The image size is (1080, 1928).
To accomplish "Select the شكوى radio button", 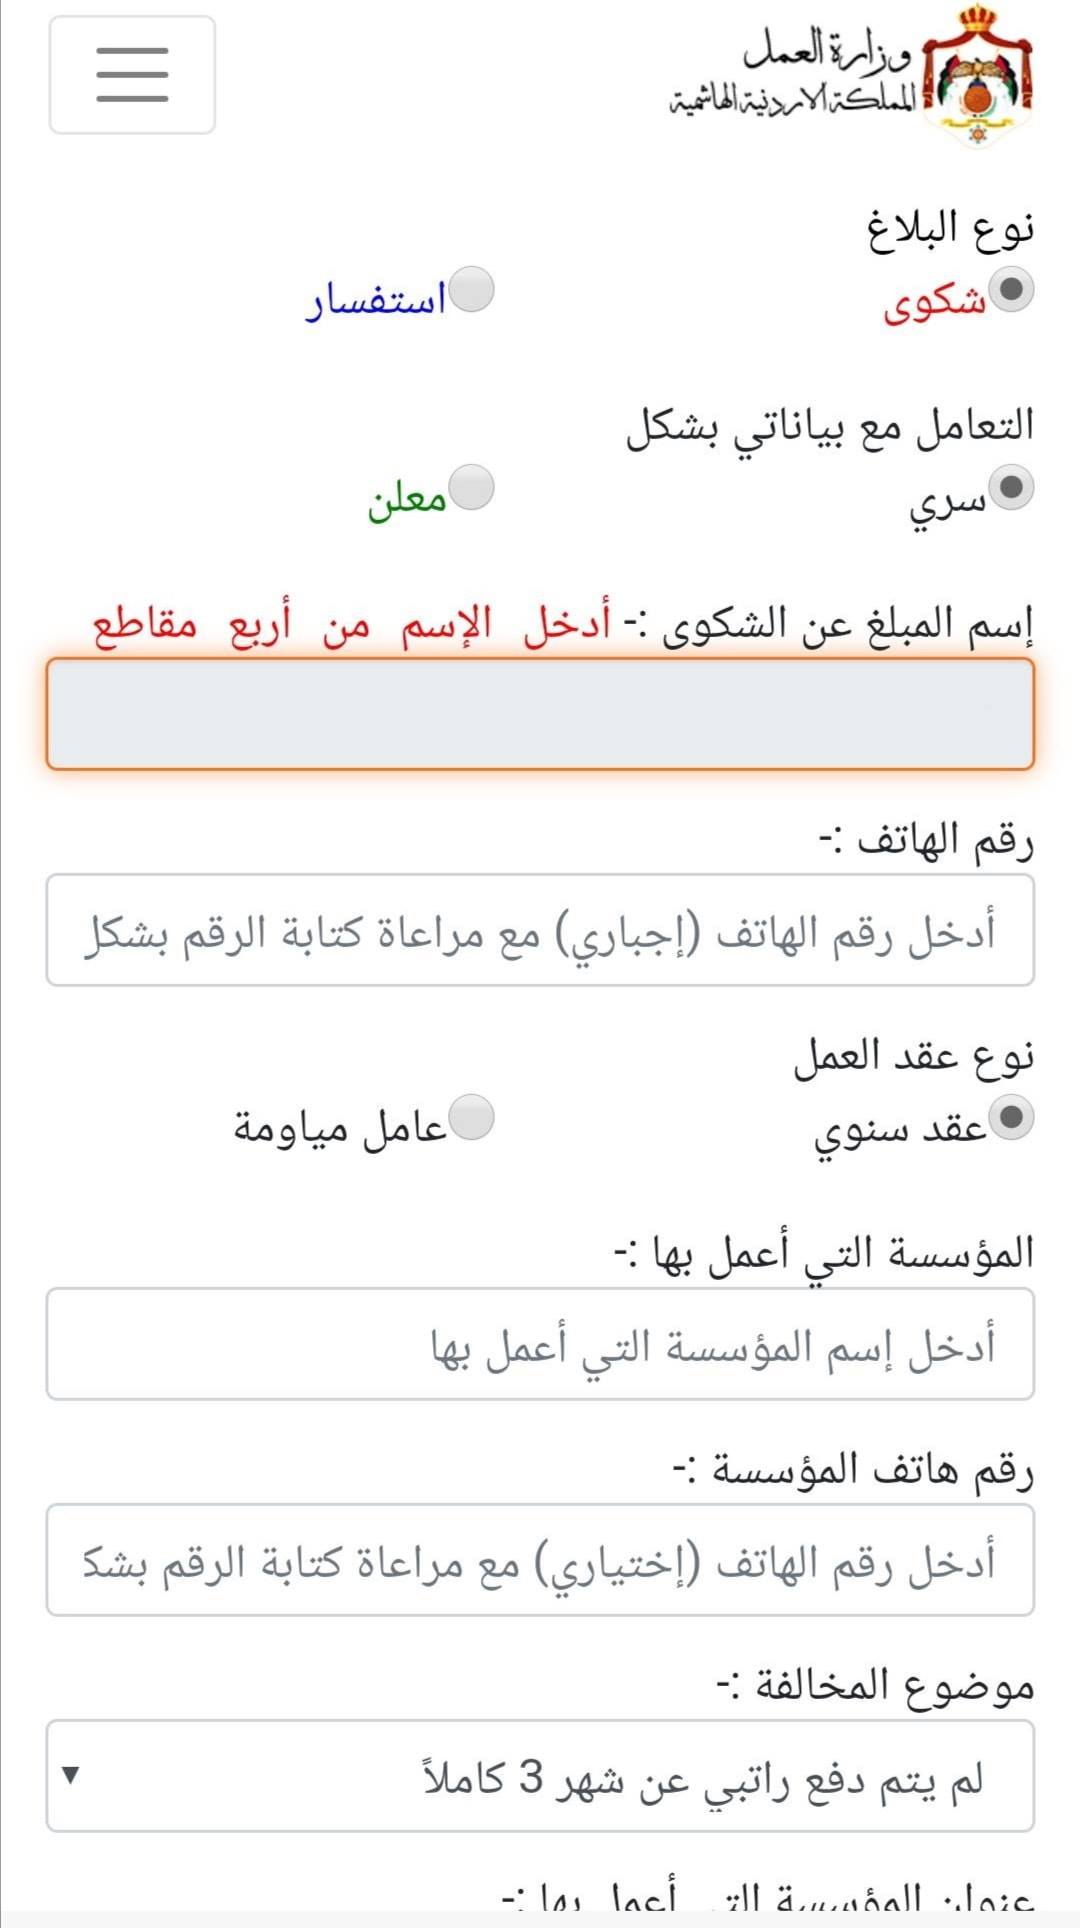I will 1012,290.
